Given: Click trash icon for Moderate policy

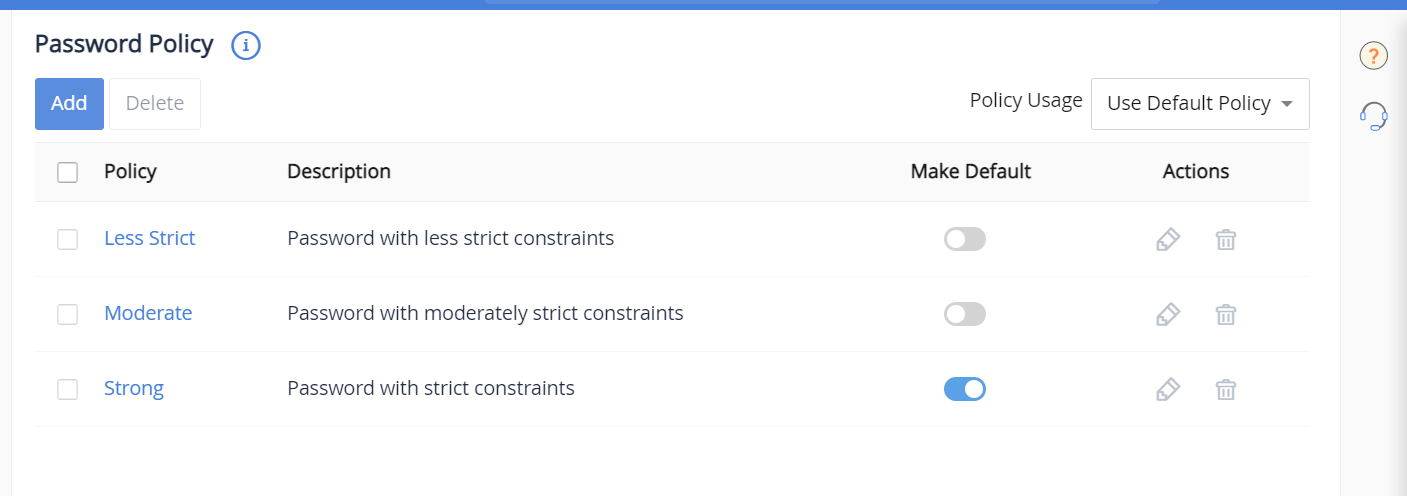Looking at the screenshot, I should point(1225,314).
